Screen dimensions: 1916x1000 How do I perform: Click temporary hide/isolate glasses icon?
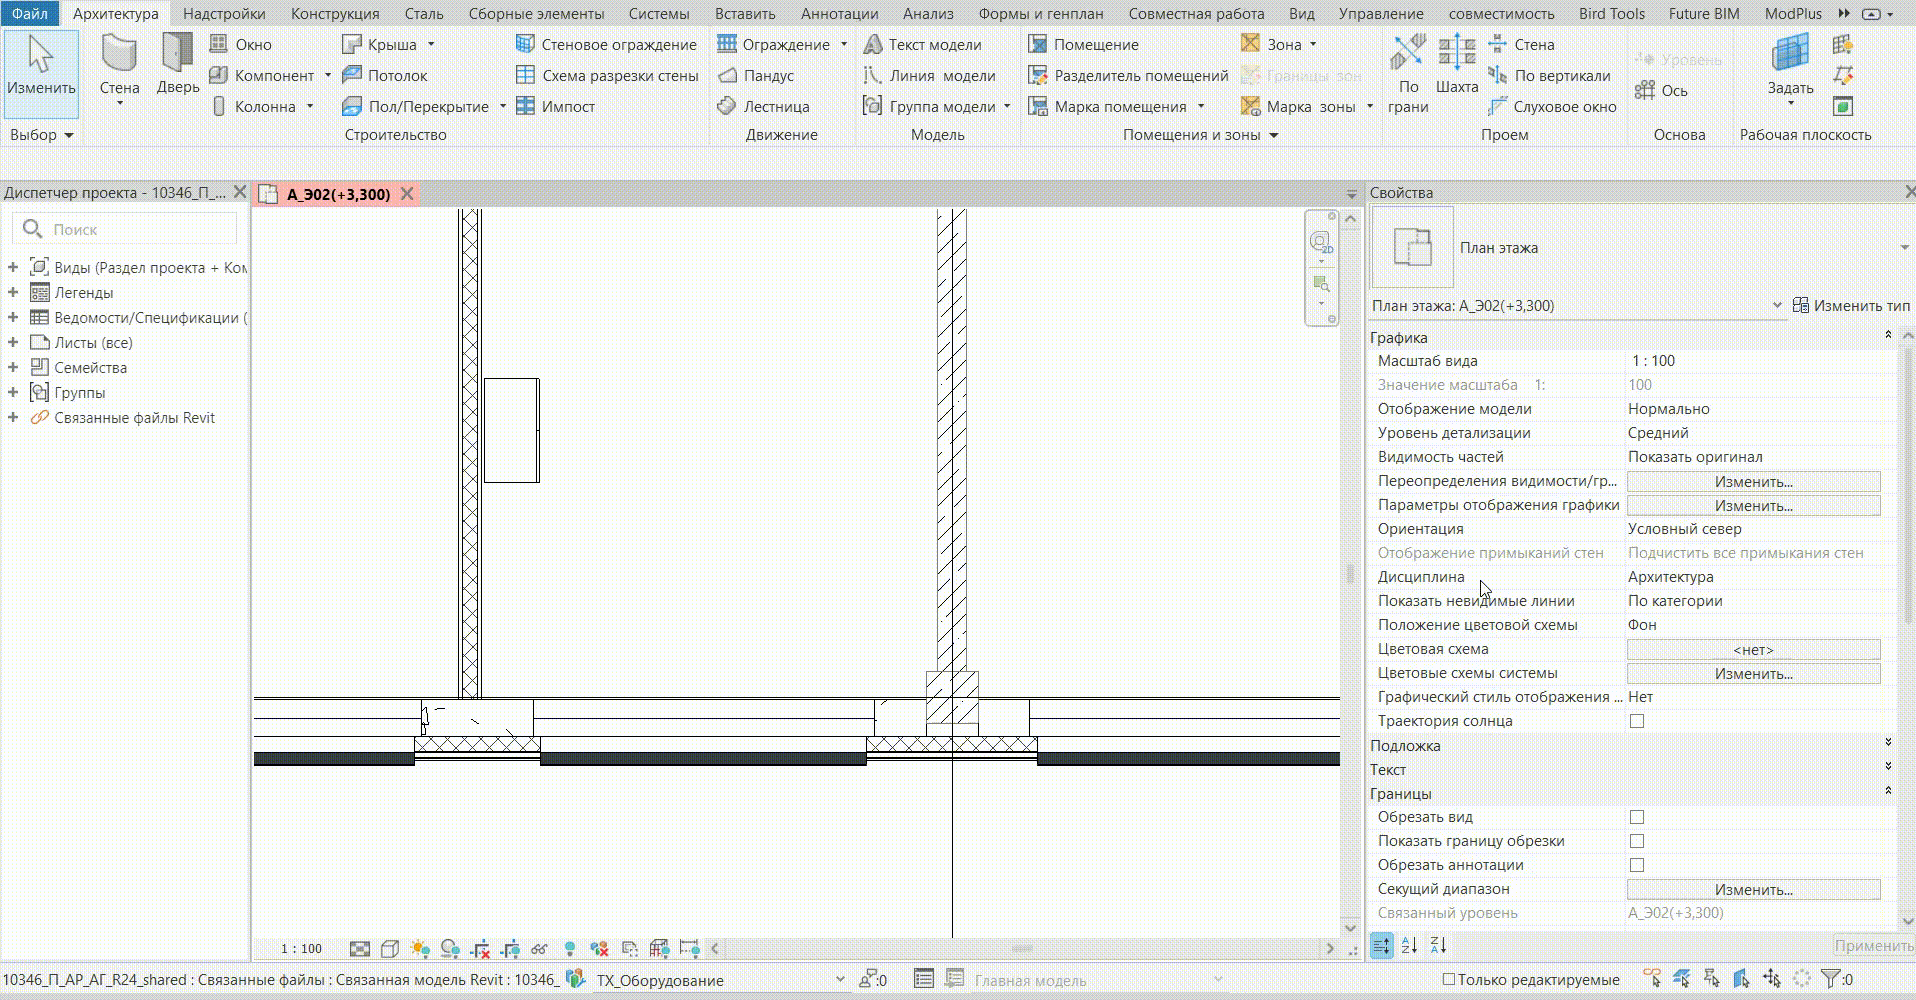tap(540, 948)
